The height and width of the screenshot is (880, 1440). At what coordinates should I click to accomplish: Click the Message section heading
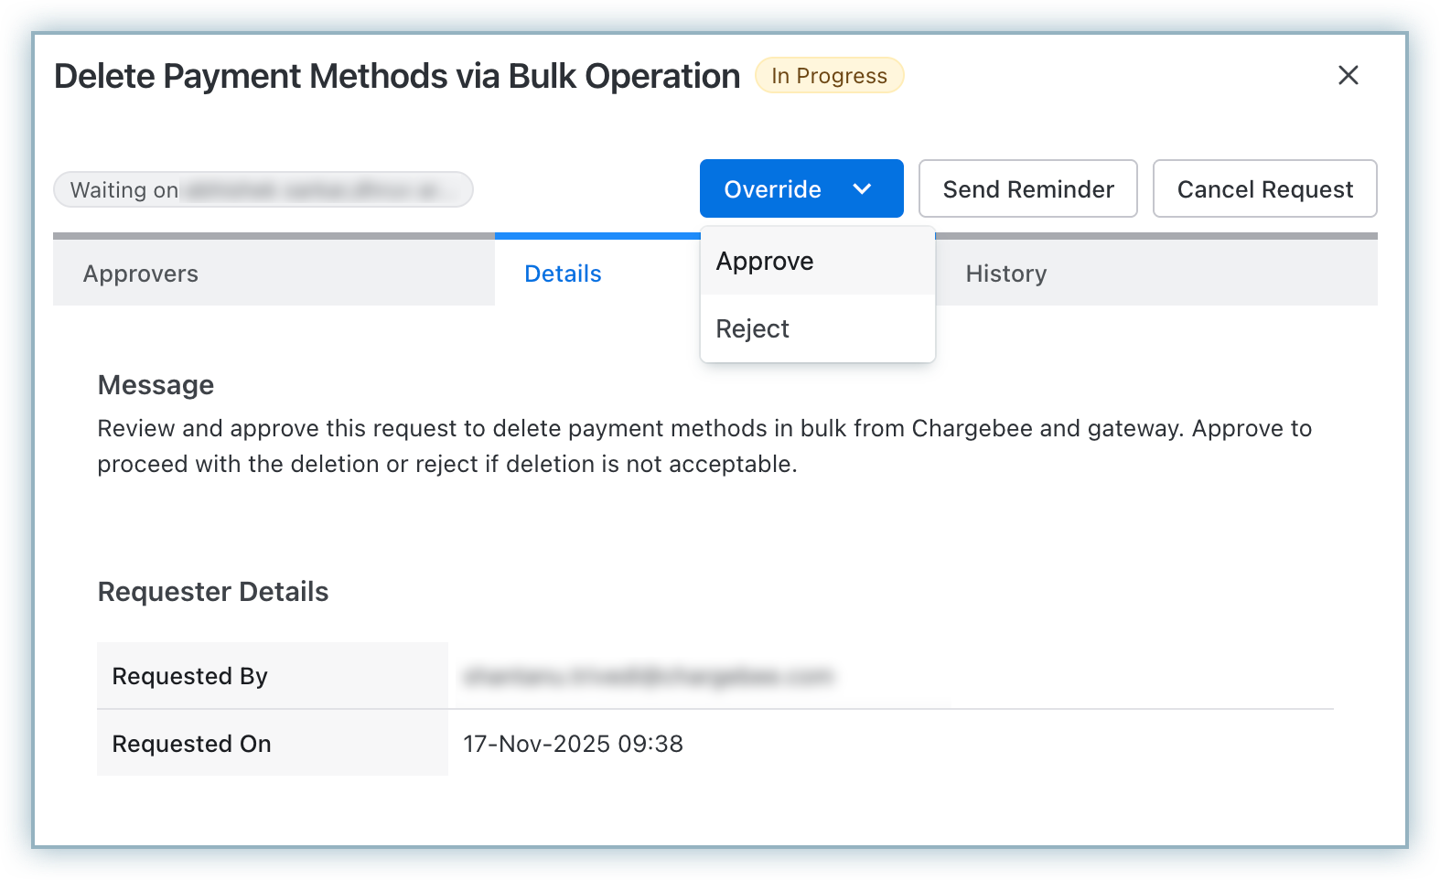[x=156, y=385]
